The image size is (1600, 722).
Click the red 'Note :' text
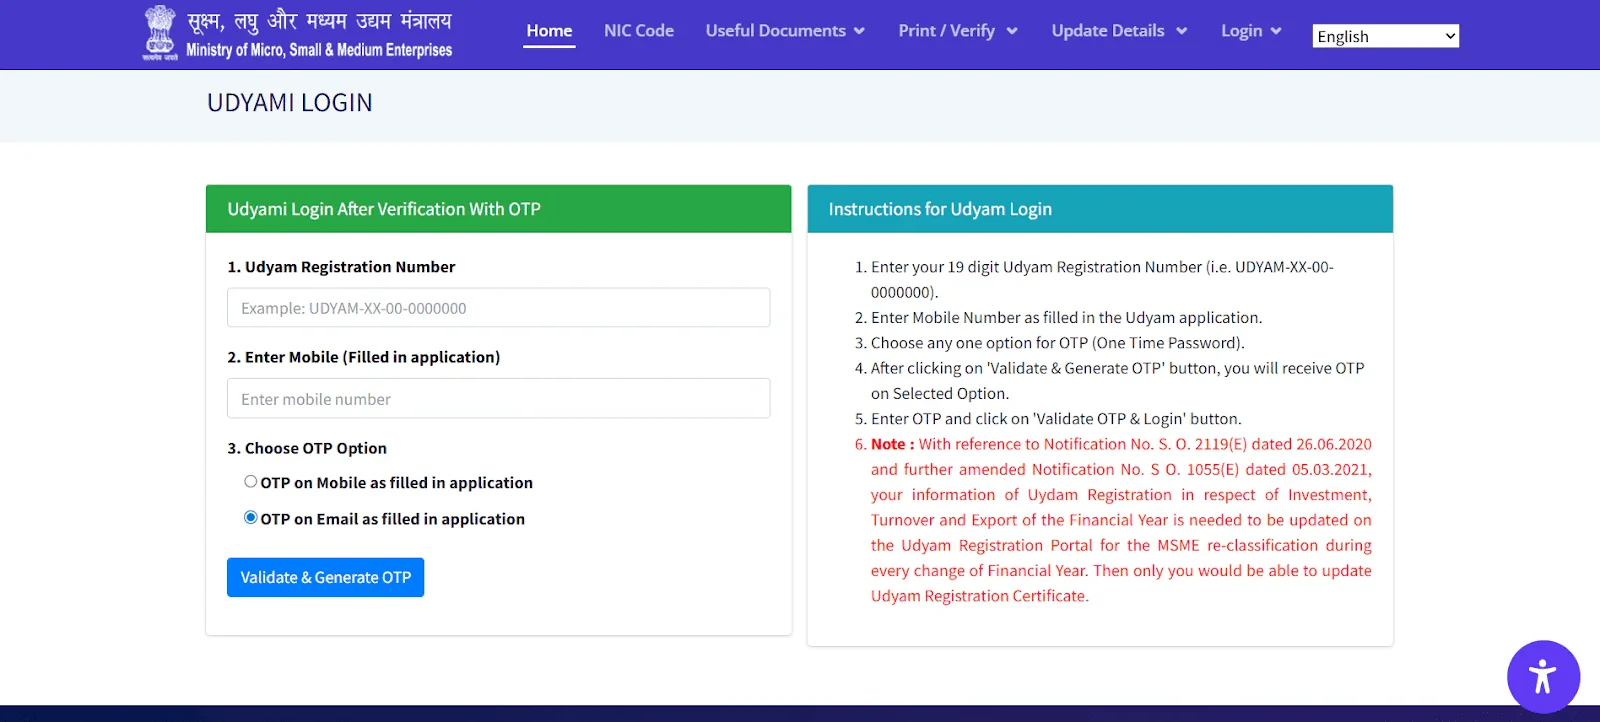(x=892, y=444)
